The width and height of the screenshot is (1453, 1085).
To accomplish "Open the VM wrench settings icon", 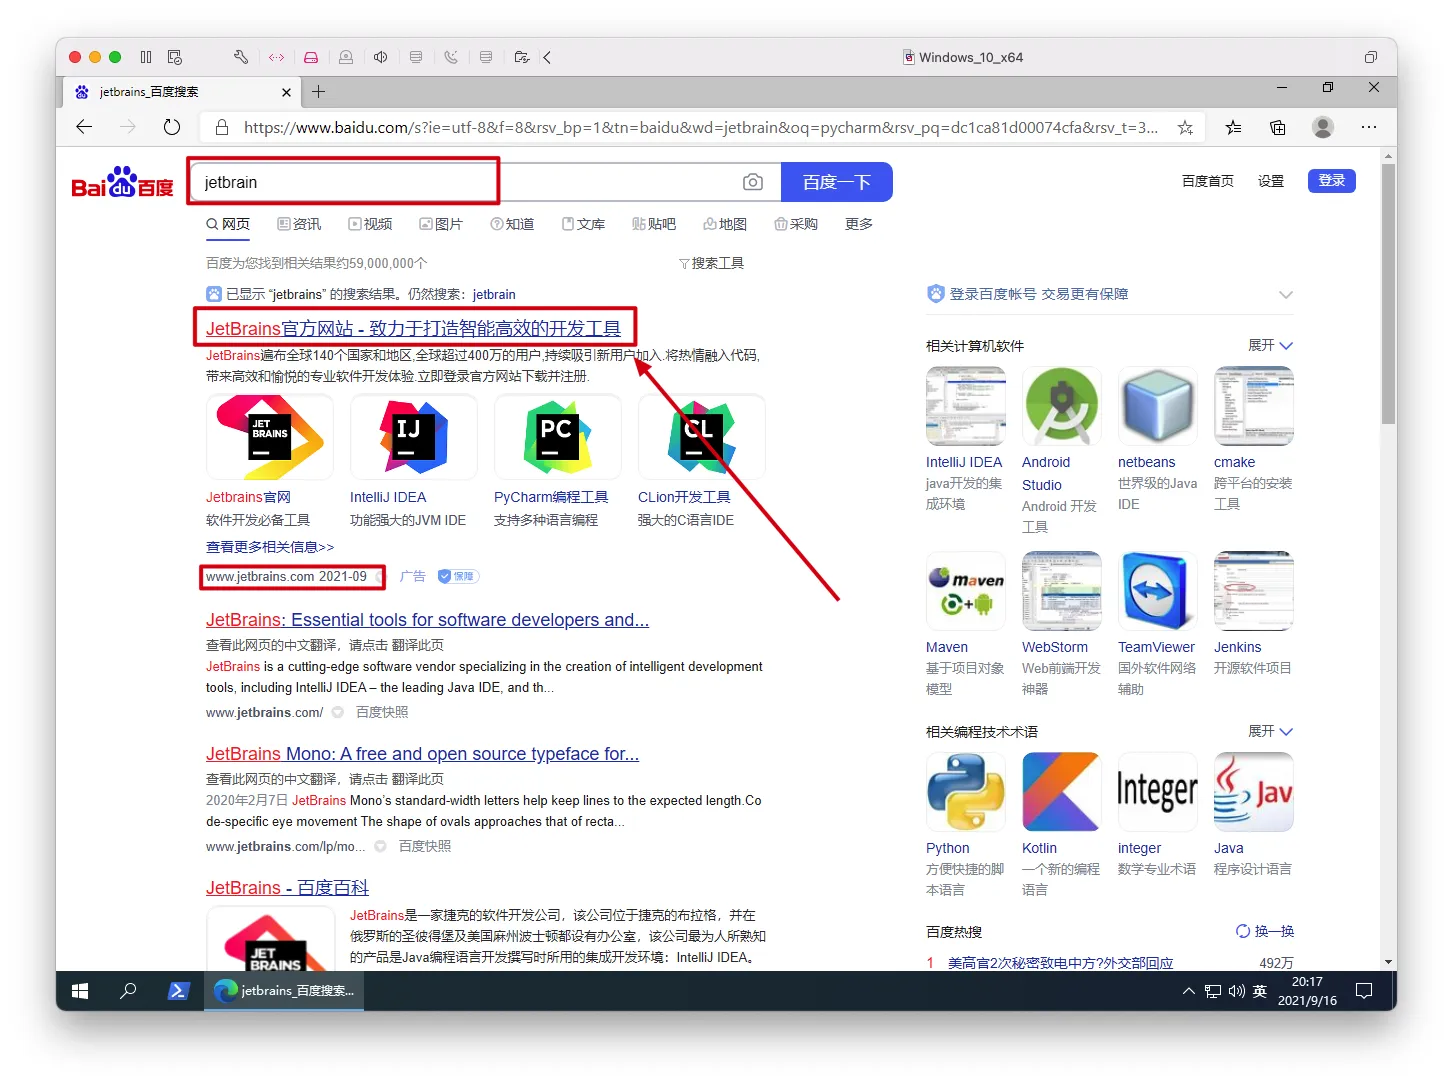I will click(241, 57).
